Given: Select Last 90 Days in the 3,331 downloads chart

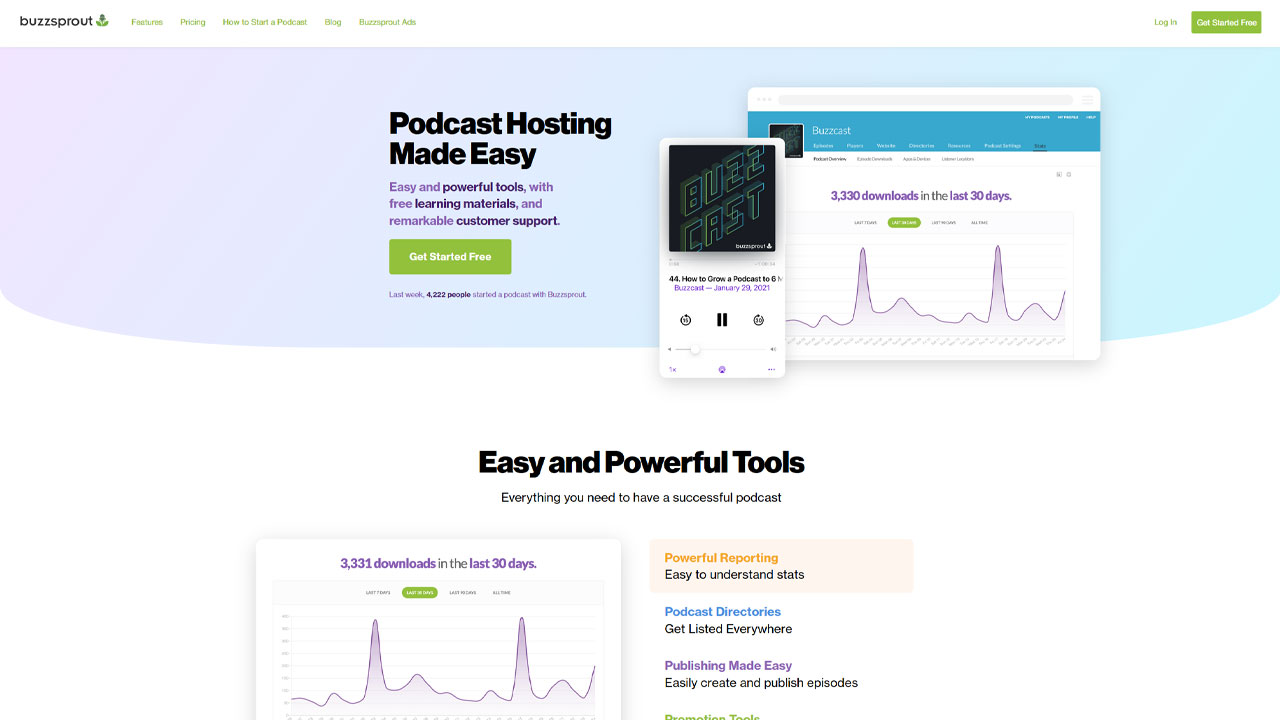Looking at the screenshot, I should point(462,593).
